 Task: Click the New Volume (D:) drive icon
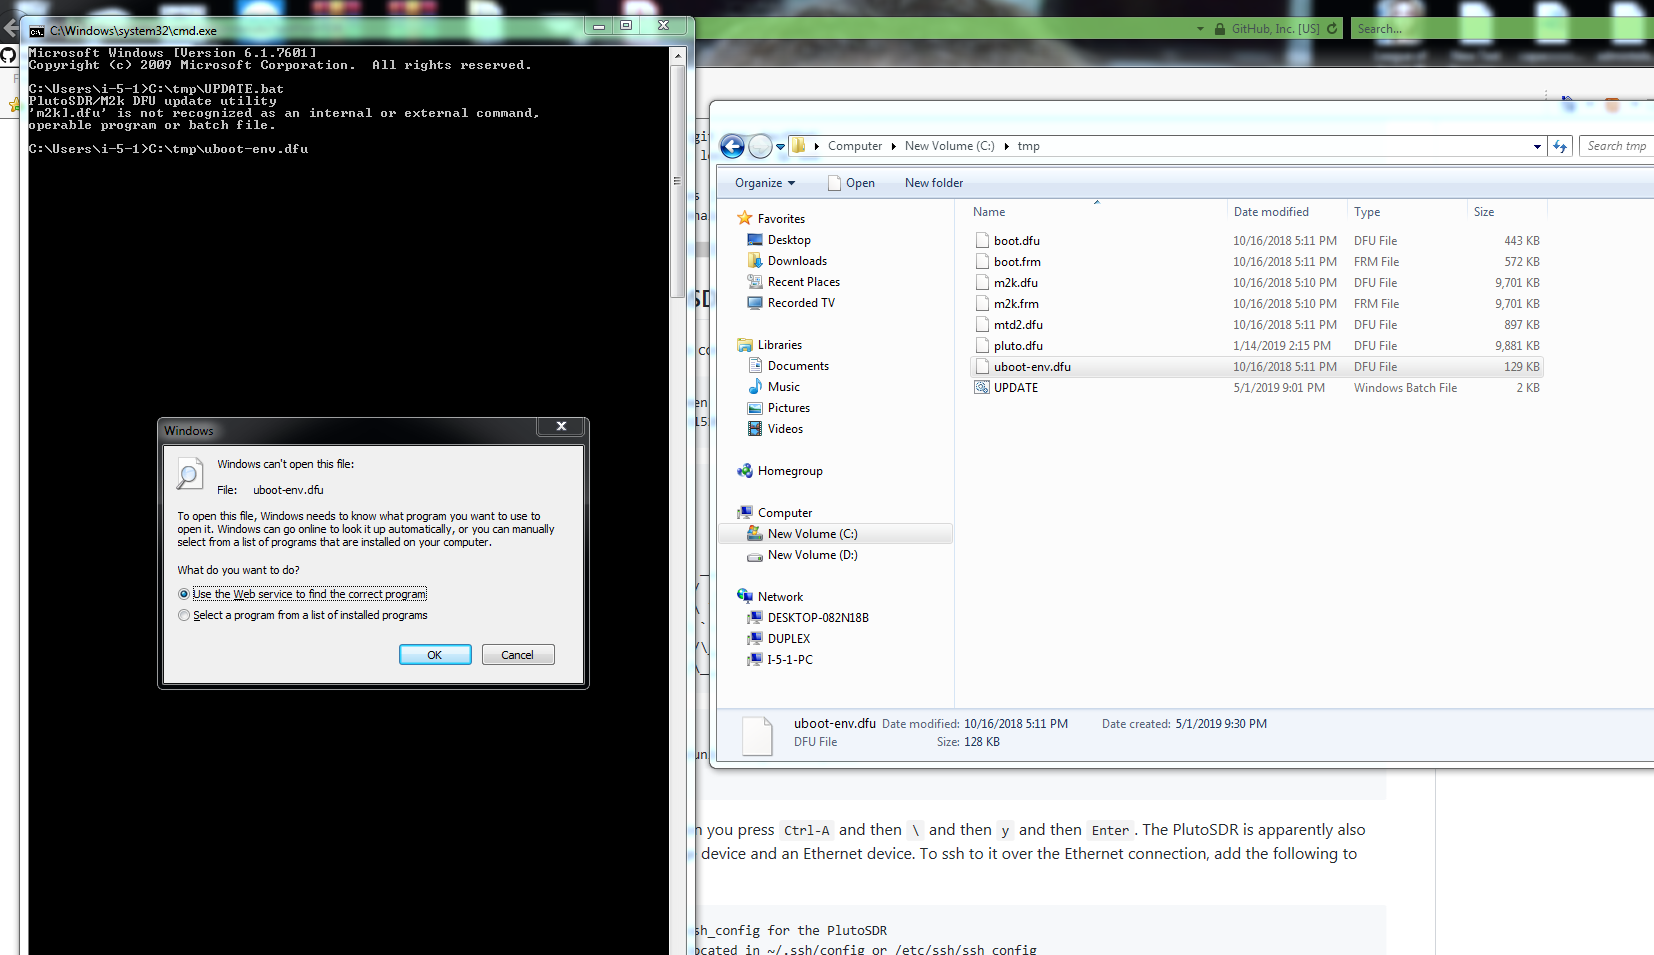755,555
